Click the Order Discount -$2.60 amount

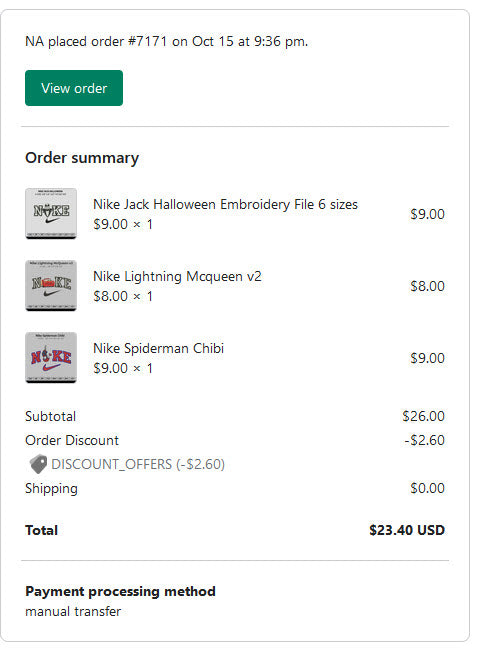pos(424,440)
